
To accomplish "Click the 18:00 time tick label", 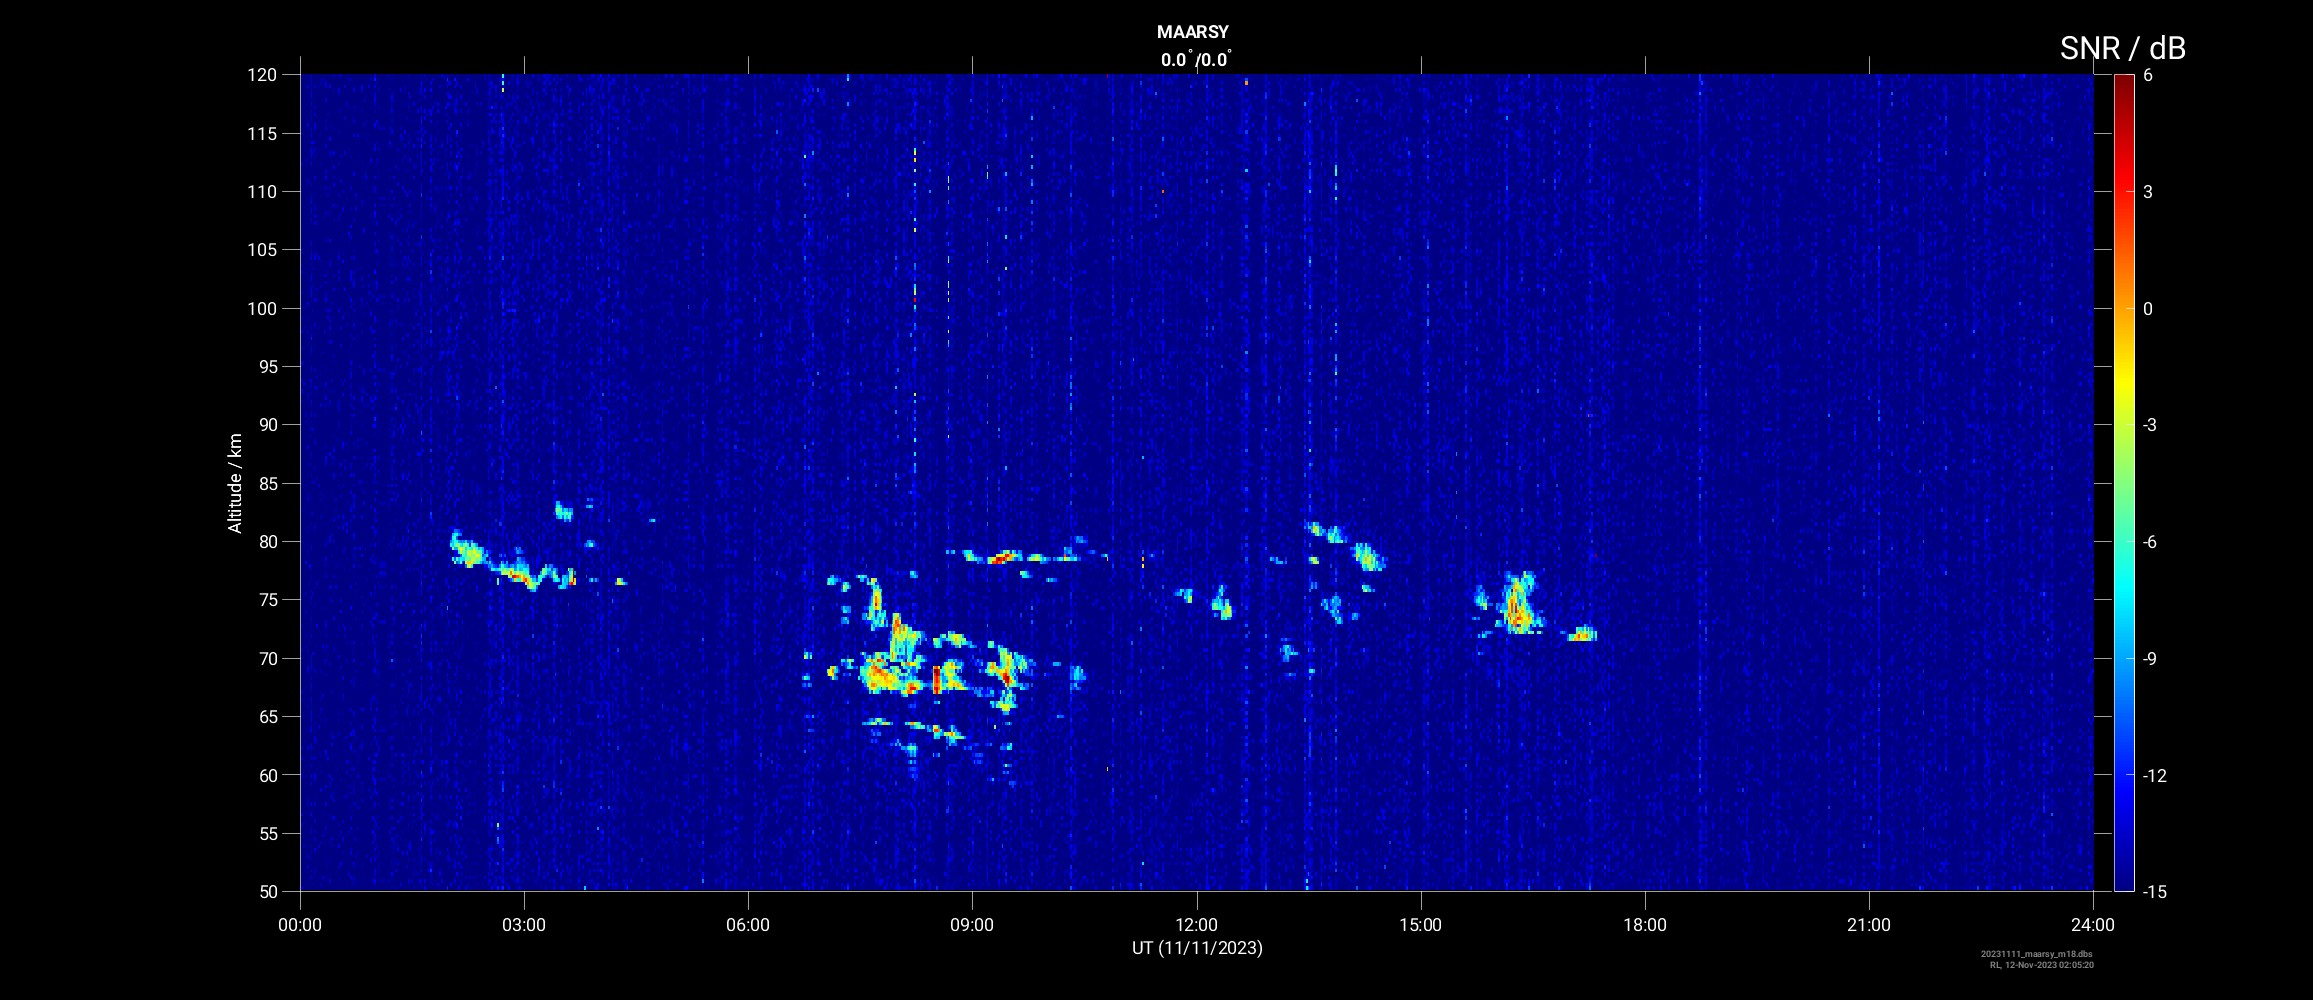I will [x=1645, y=925].
